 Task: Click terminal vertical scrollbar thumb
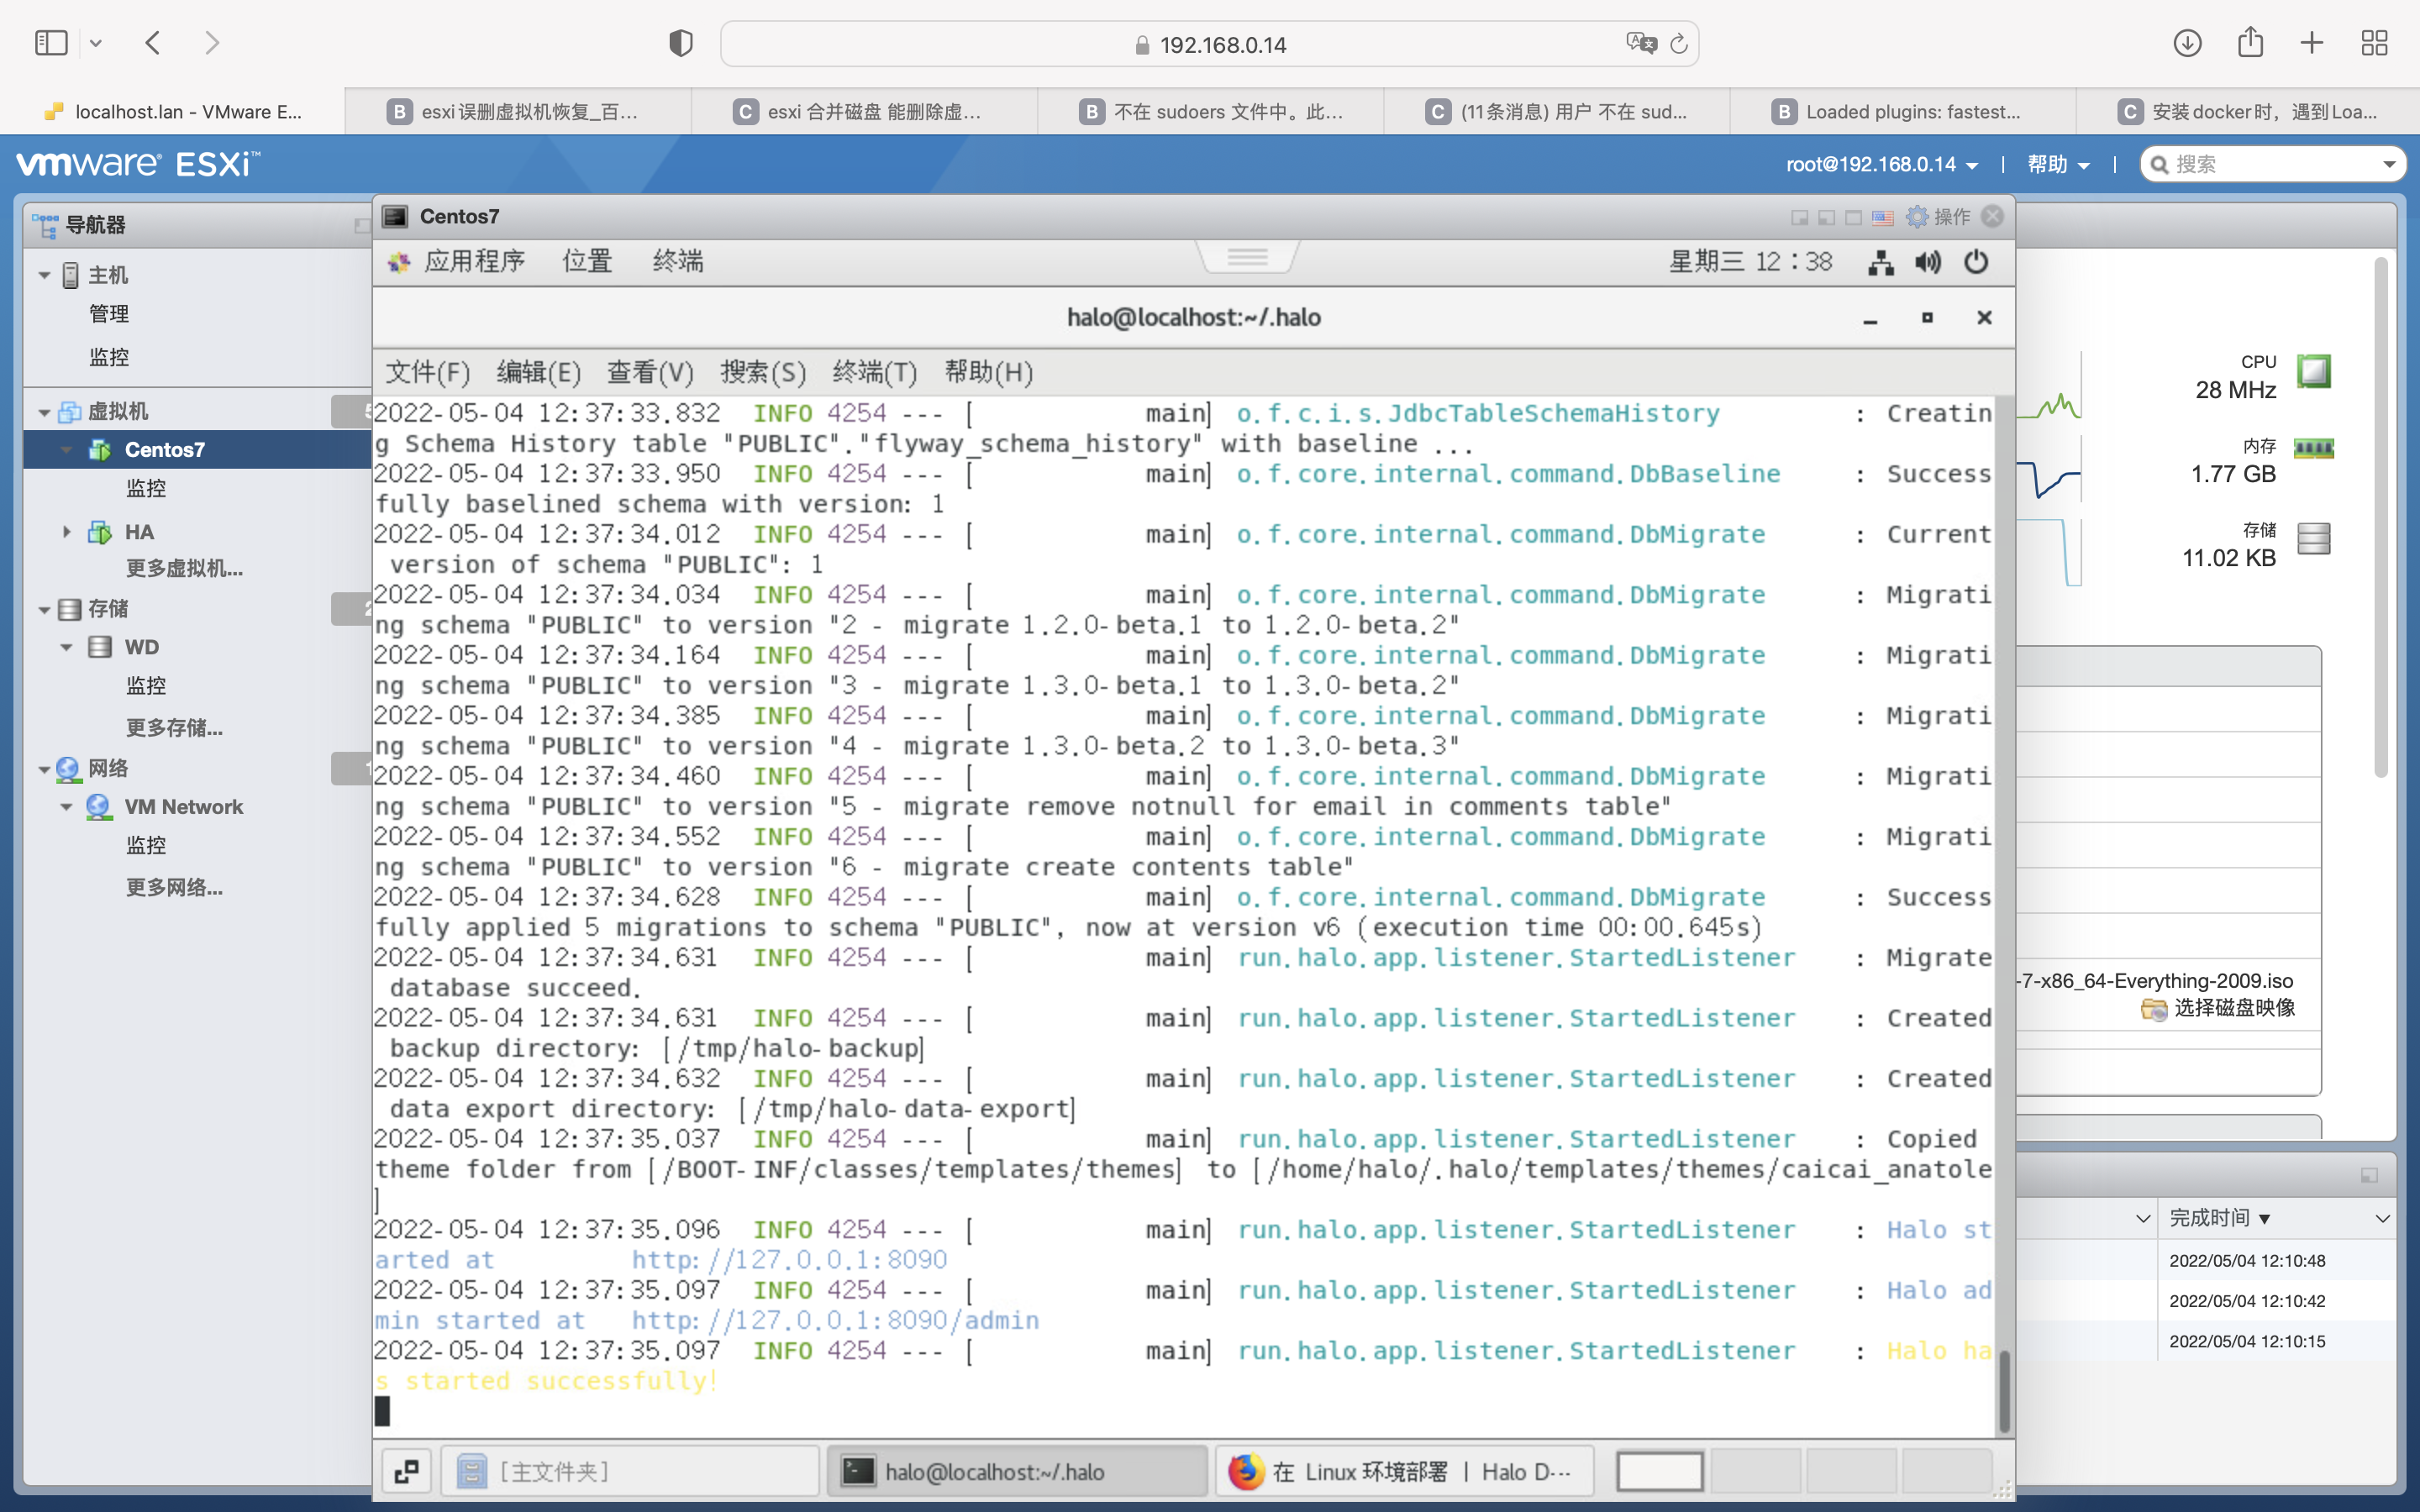[x=2003, y=1392]
